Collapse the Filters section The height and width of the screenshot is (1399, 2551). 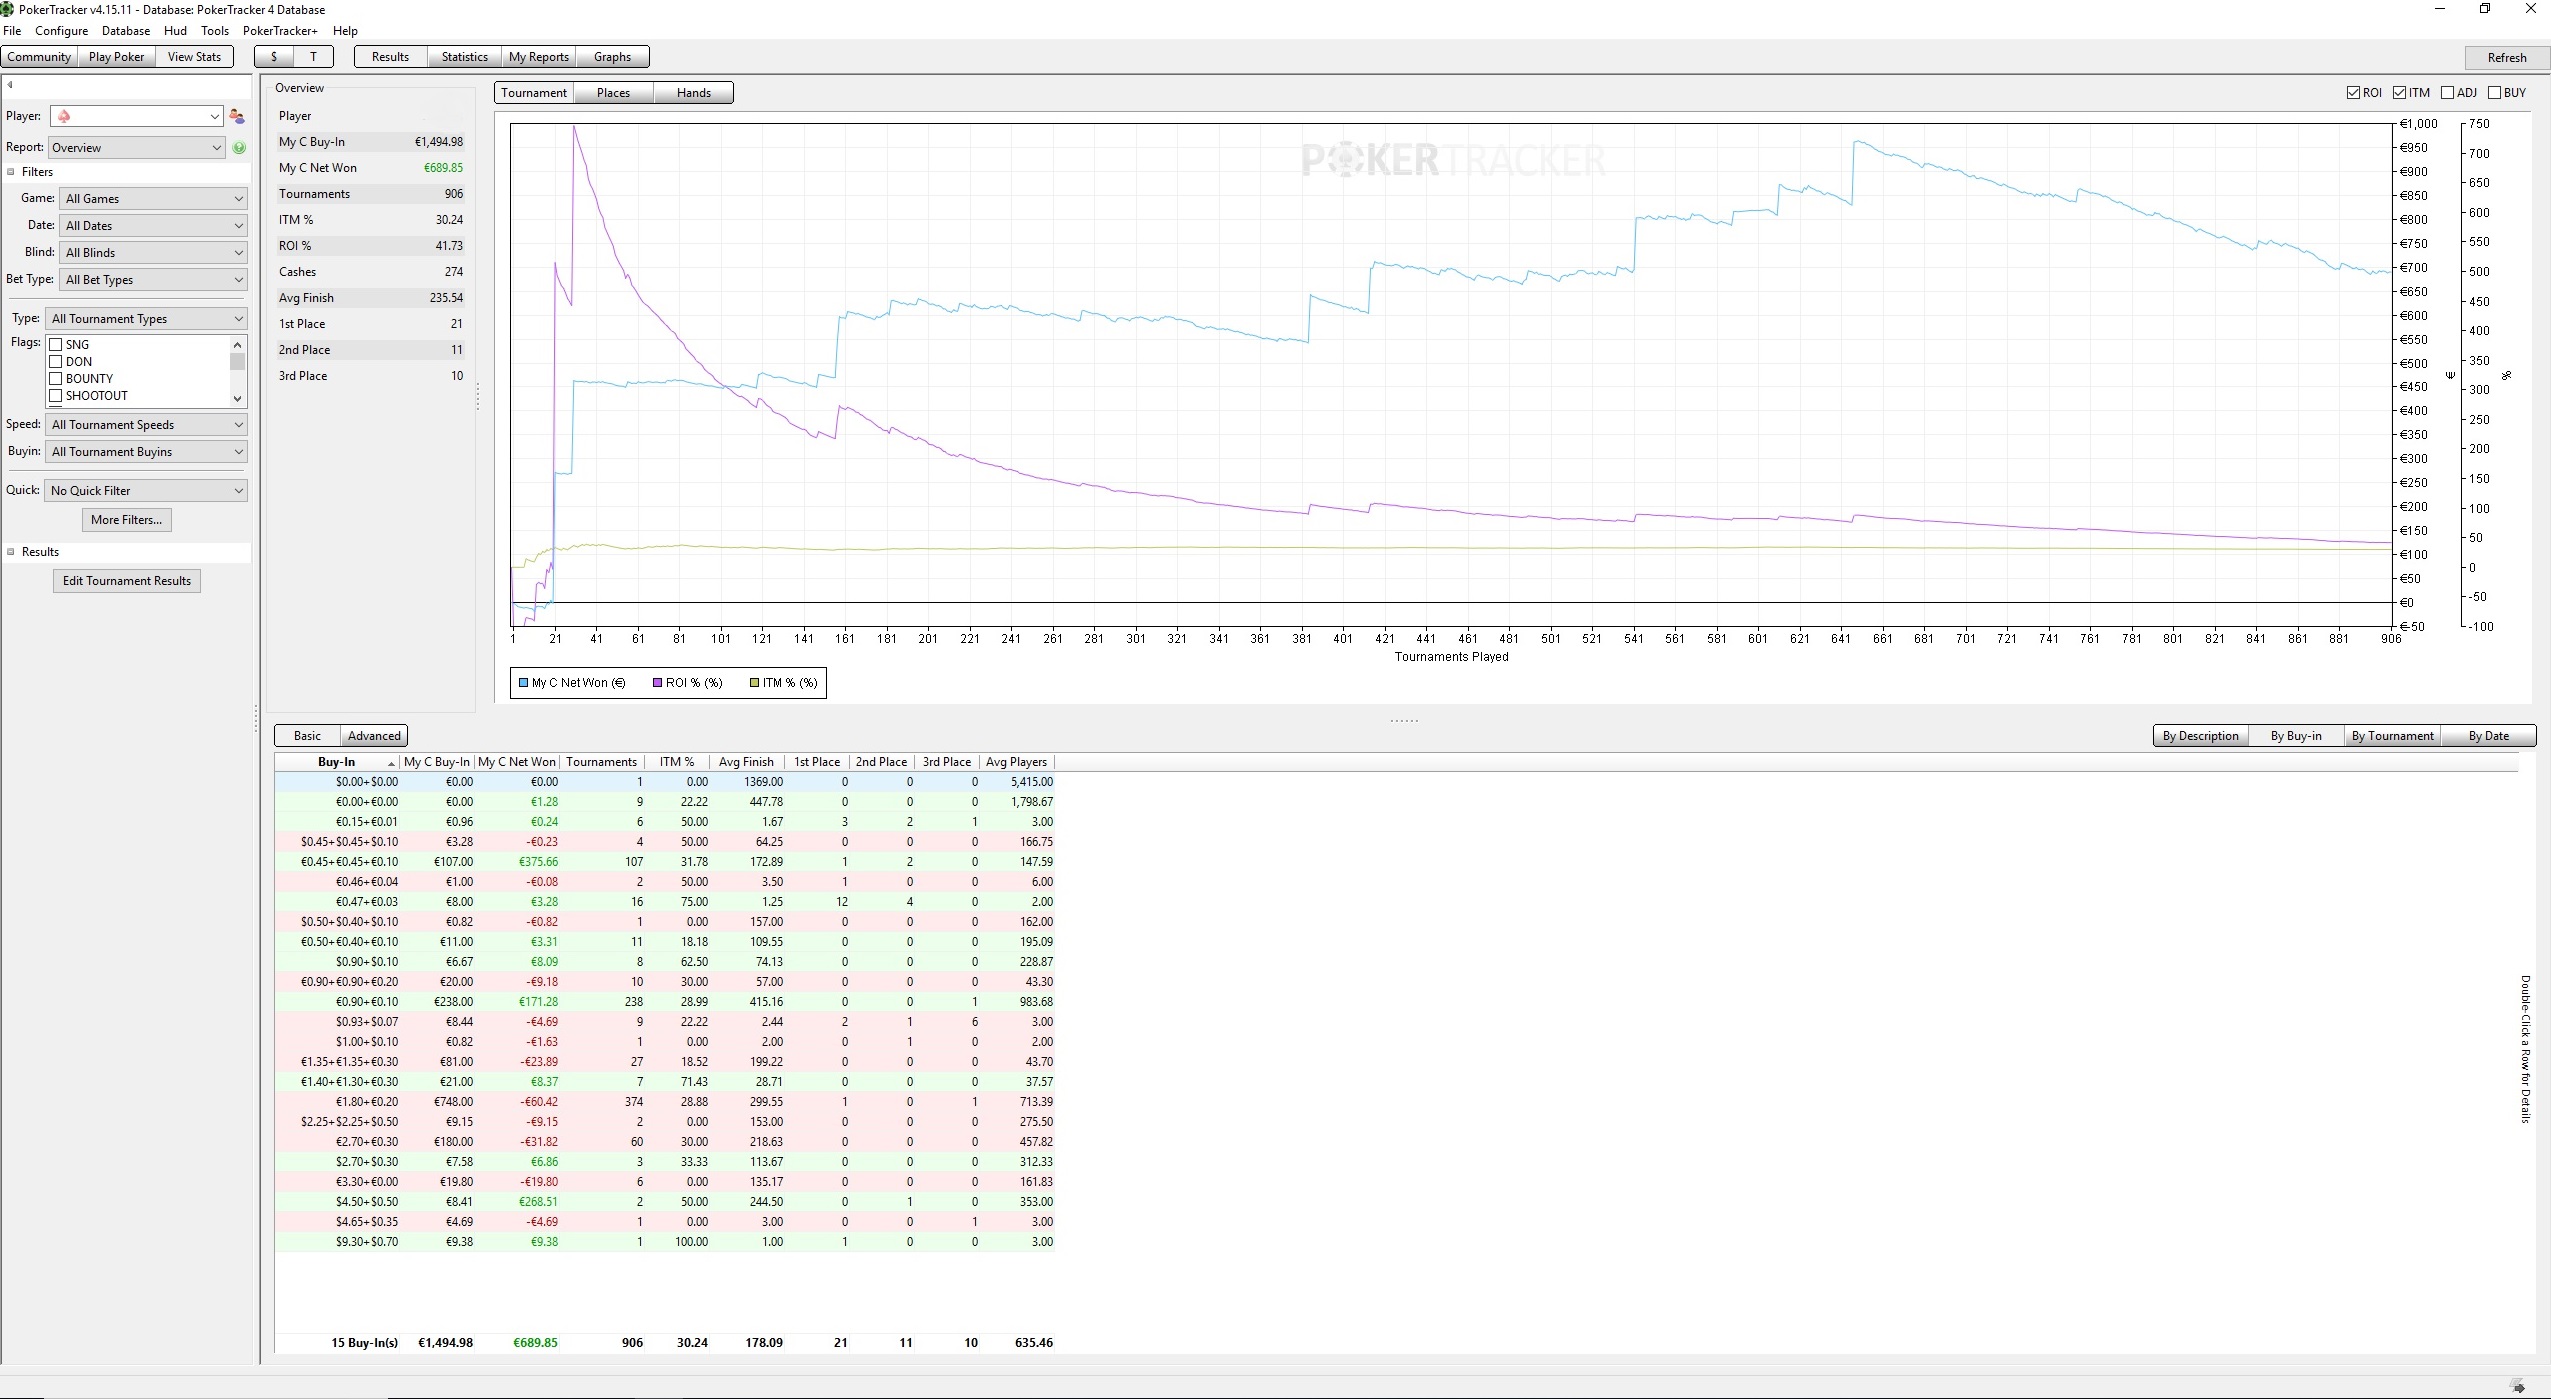[11, 172]
